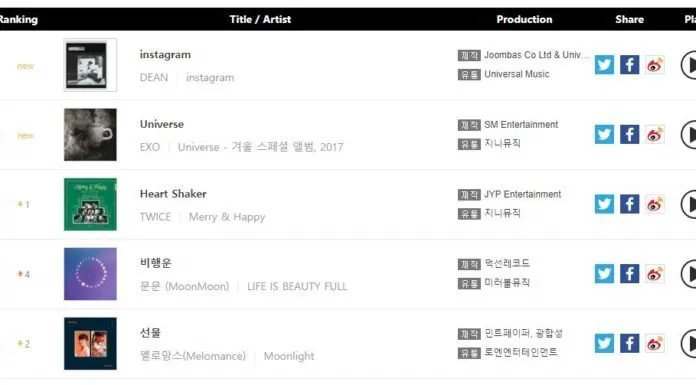The width and height of the screenshot is (696, 385).
Task: Open the Merry & Happy album link
Action: (x=227, y=217)
